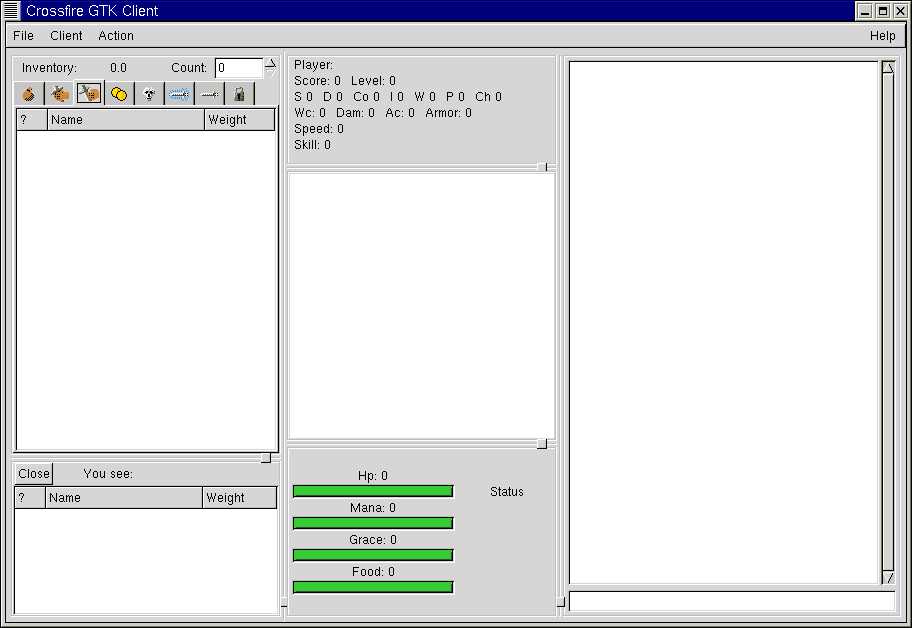Click the "Mana: 0" label
Screen dimensions: 912x628
[x=373, y=508]
